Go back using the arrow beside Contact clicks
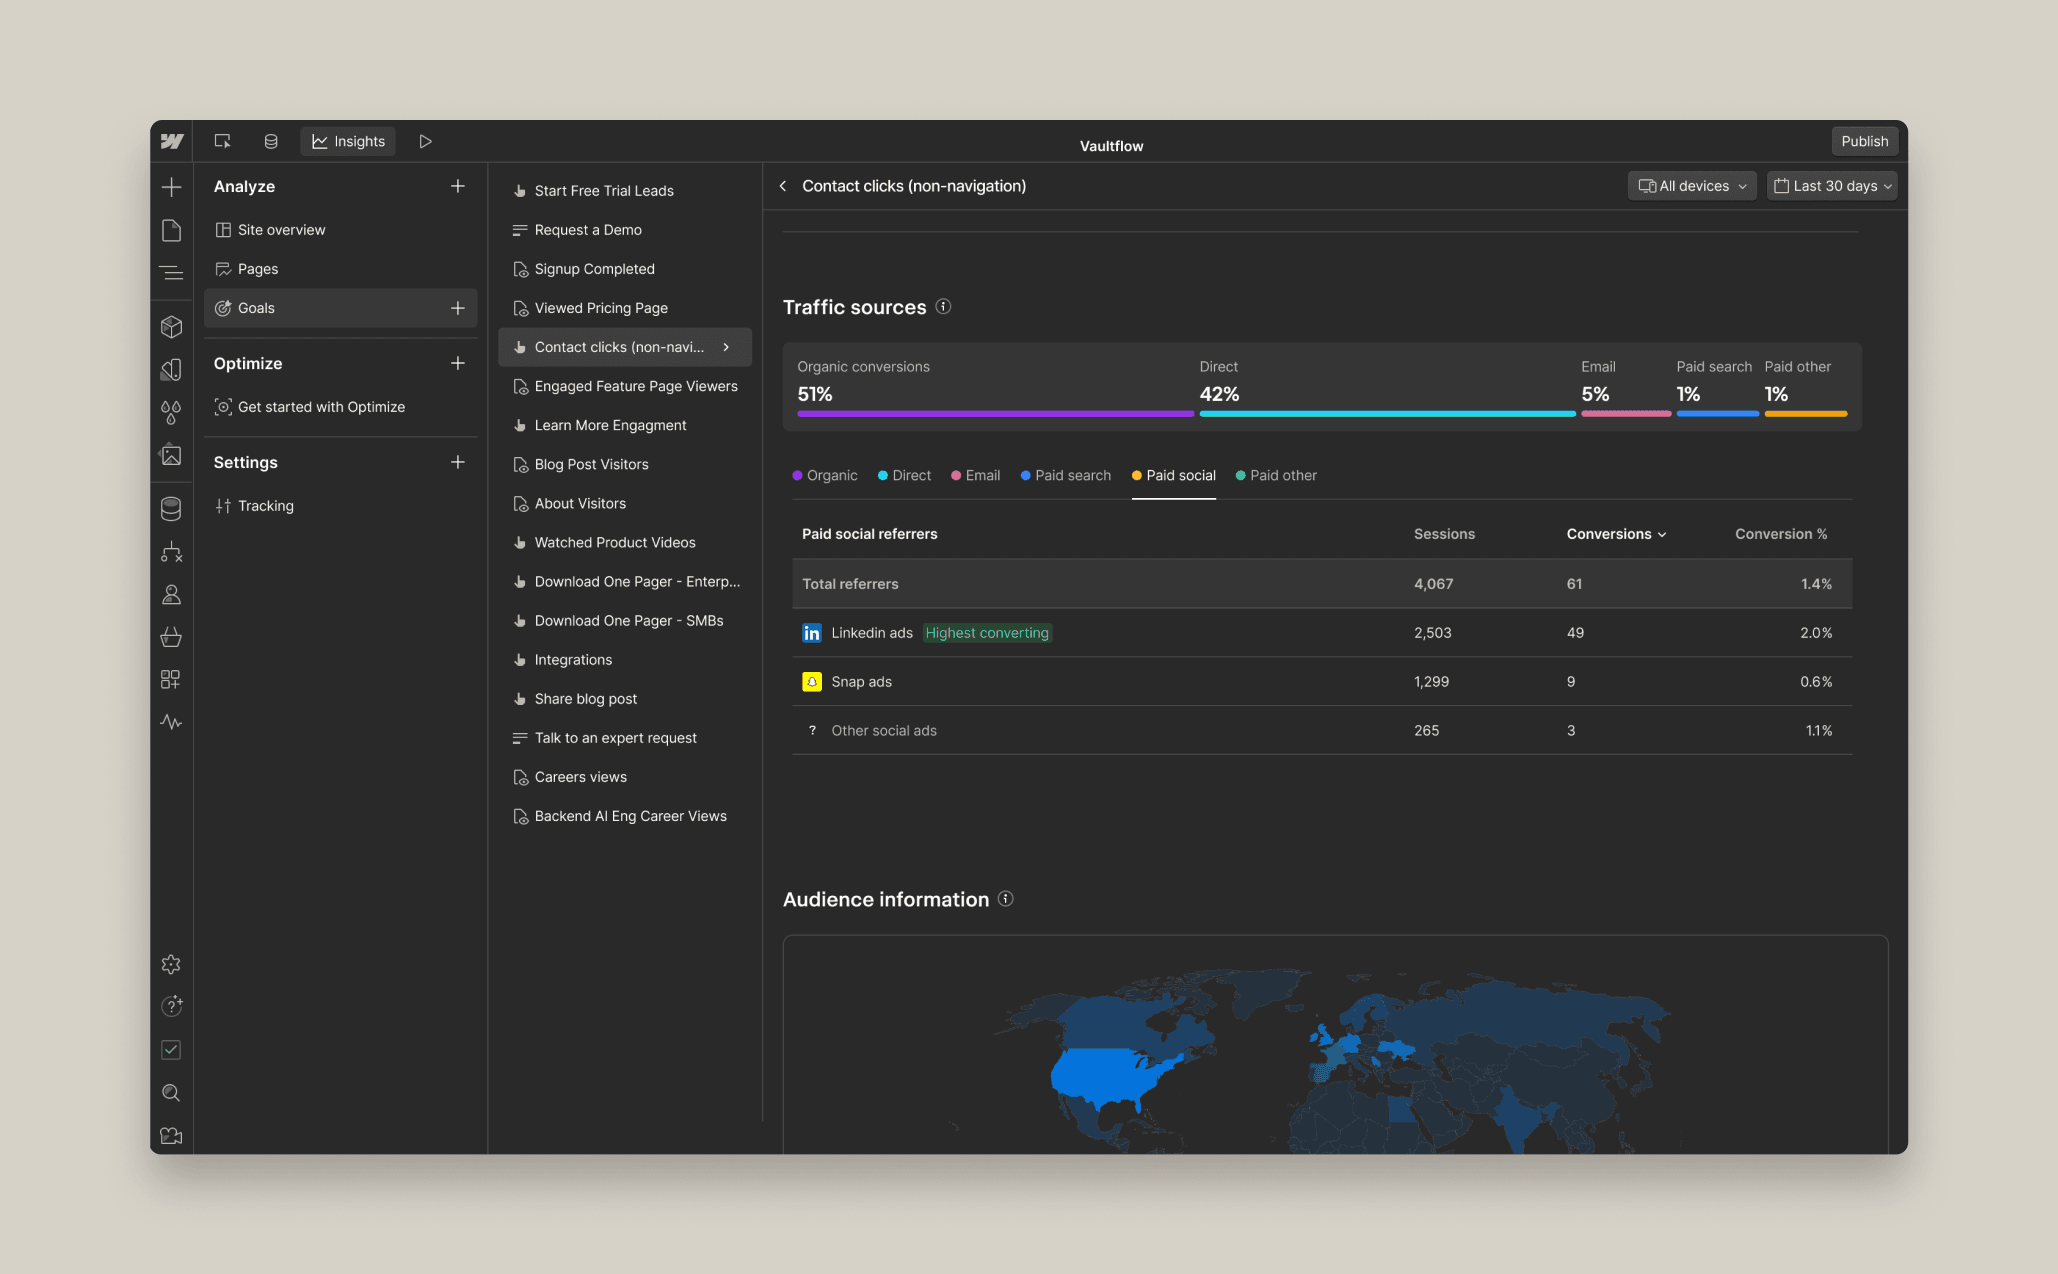 pyautogui.click(x=783, y=186)
